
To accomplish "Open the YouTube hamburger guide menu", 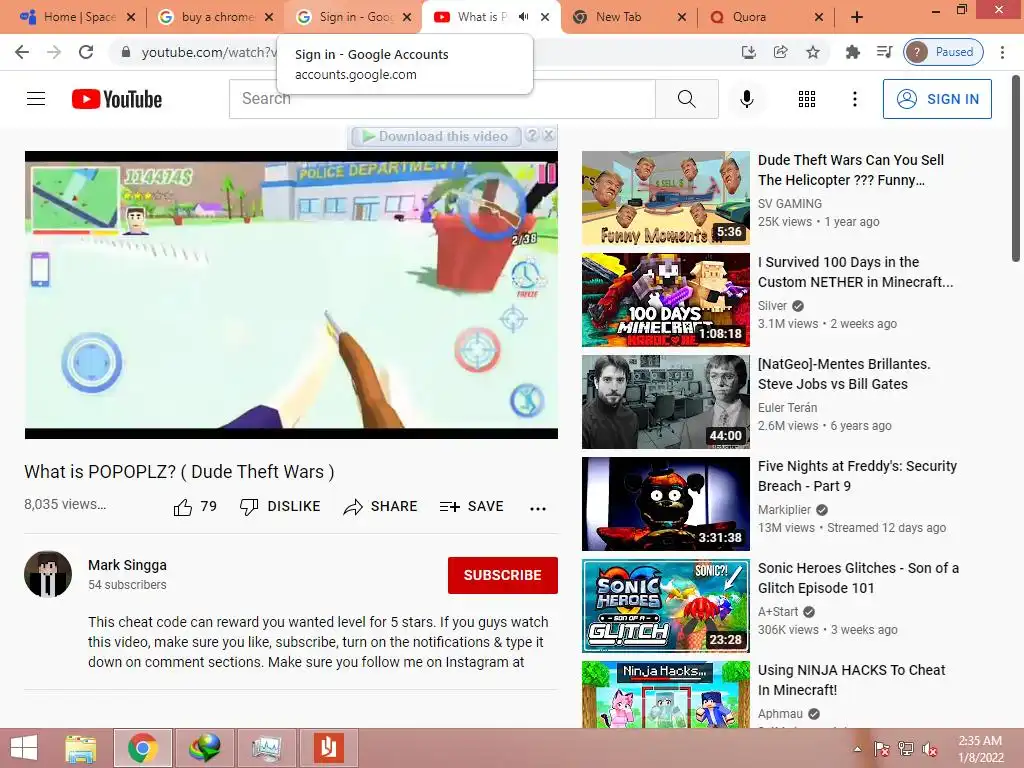I will (36, 99).
